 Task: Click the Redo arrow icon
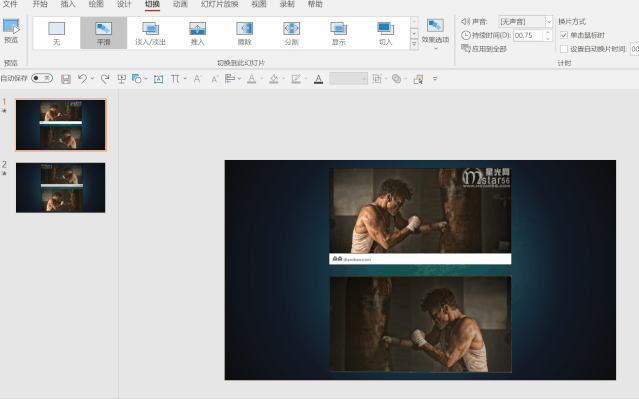(105, 79)
